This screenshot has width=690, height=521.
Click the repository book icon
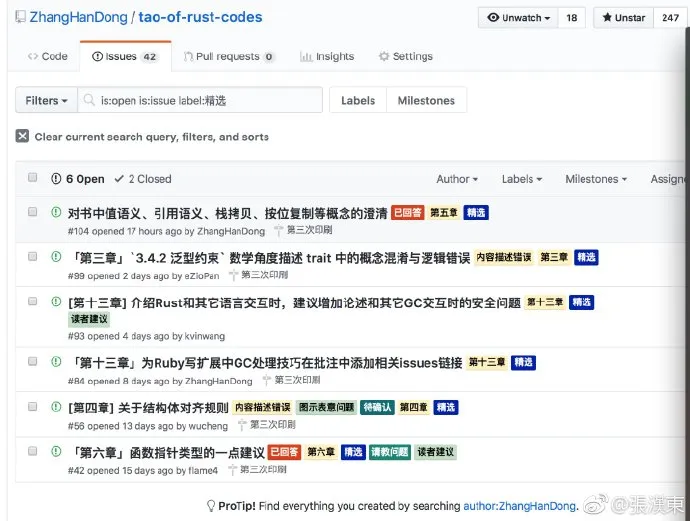pos(20,17)
